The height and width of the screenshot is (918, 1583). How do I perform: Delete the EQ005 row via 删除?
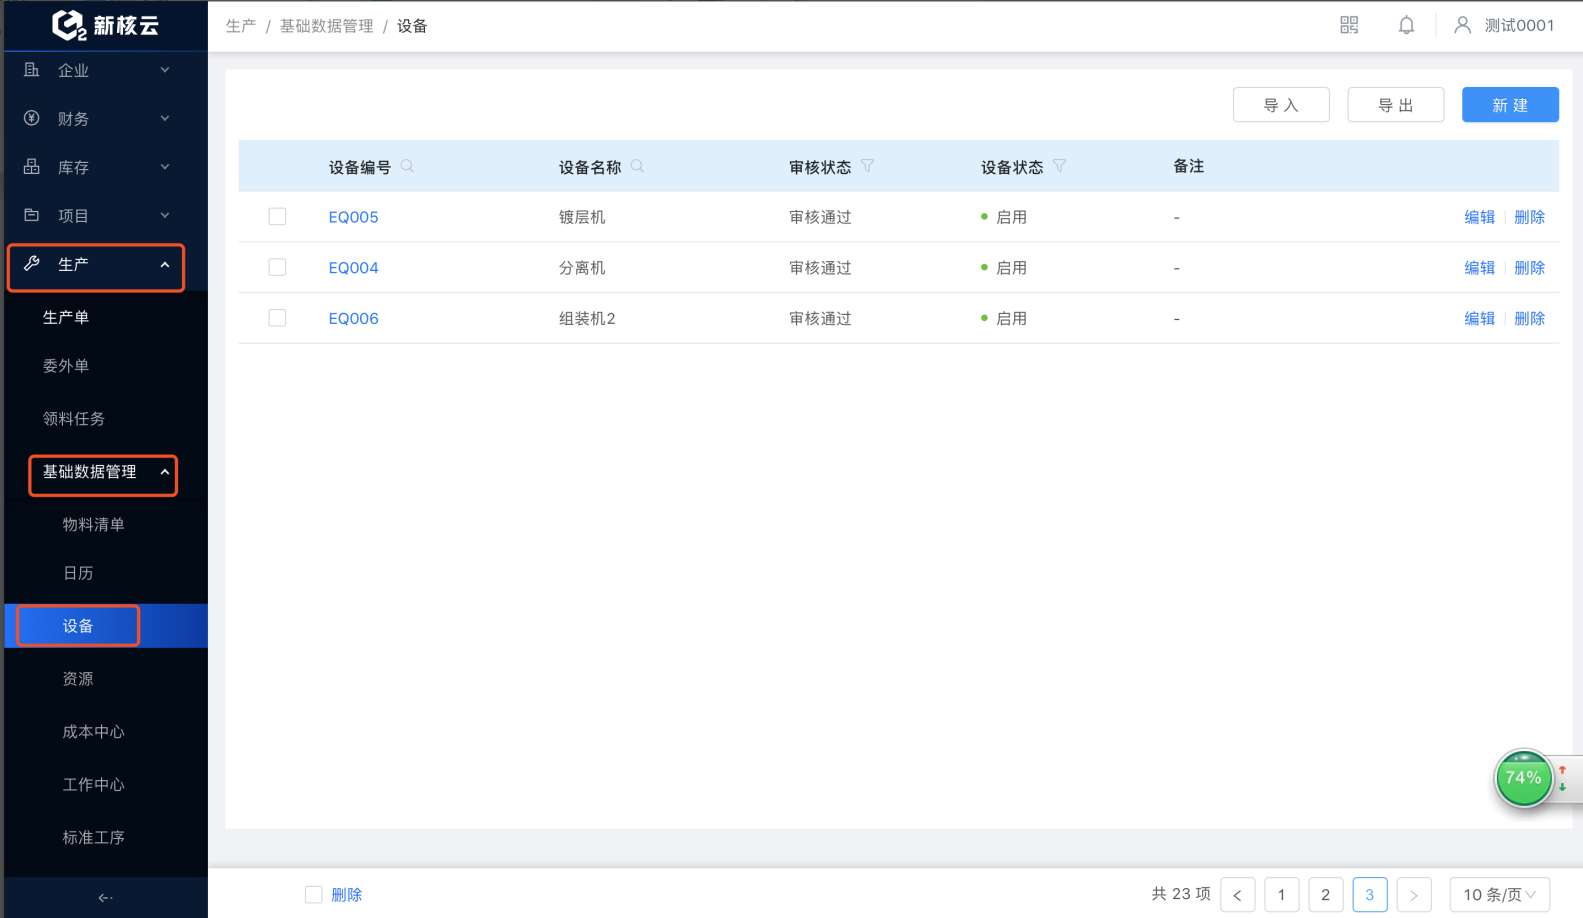[1529, 217]
